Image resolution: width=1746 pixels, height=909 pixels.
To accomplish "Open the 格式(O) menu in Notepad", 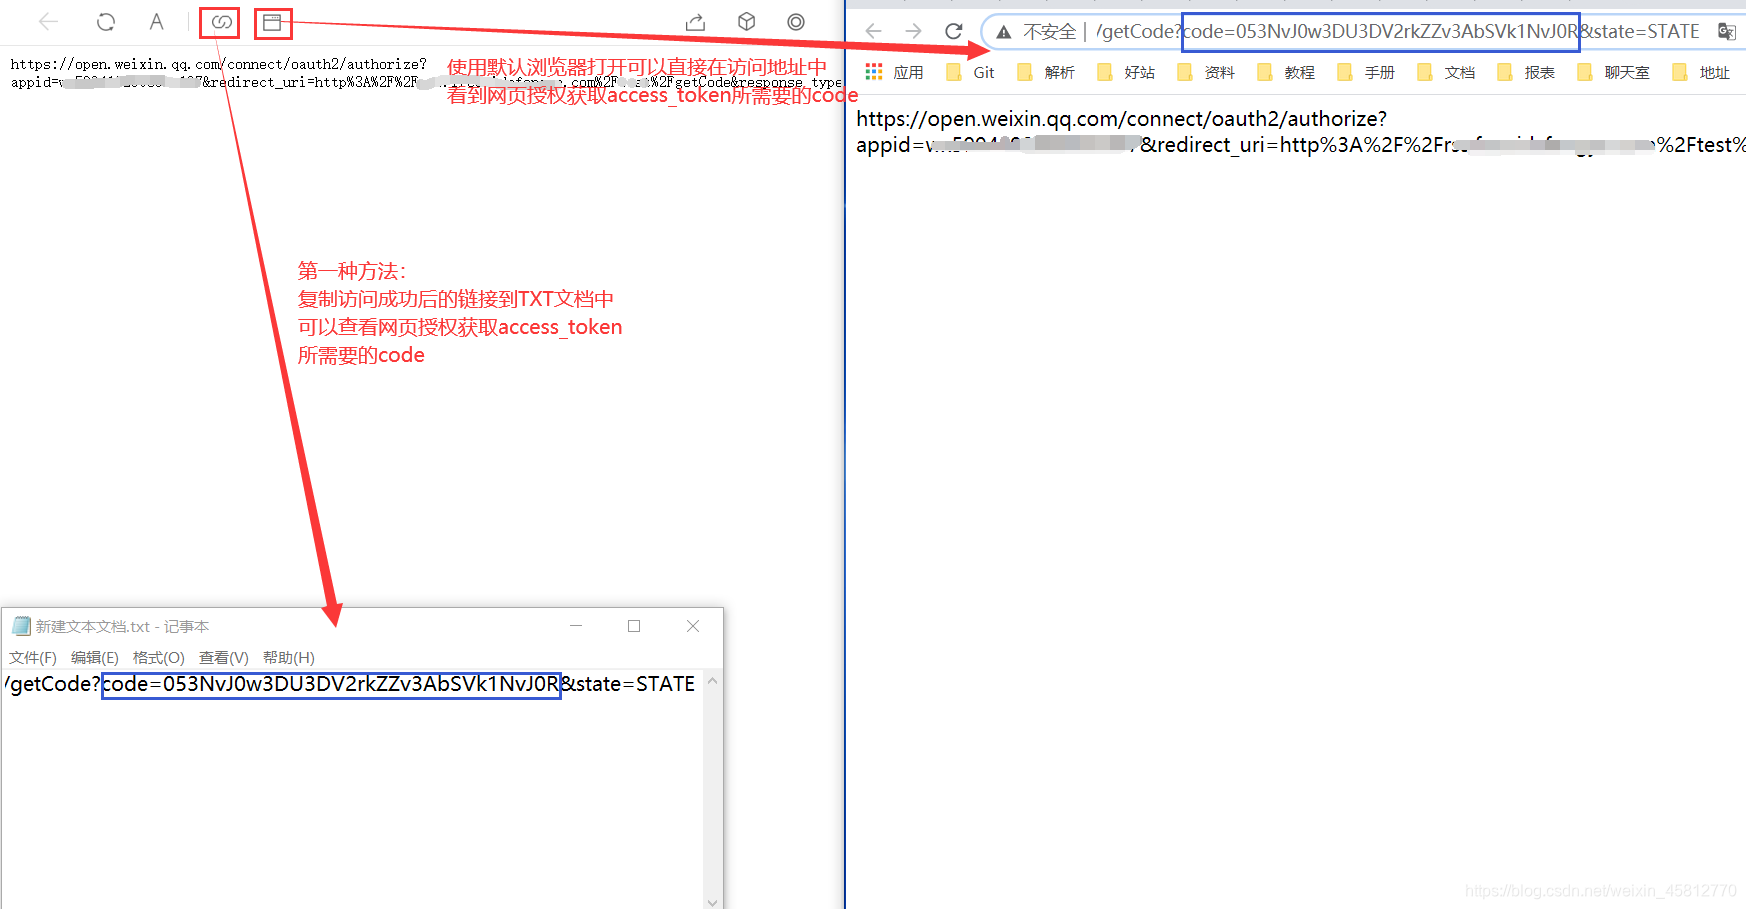I will [x=159, y=657].
